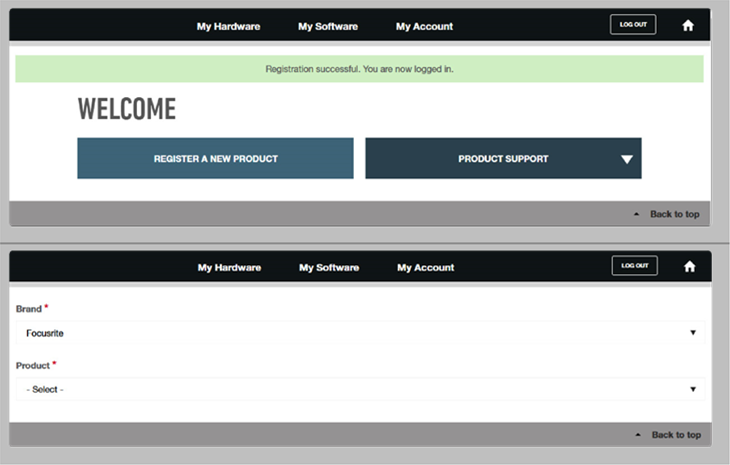Click the triangle icon on Product Support button
Viewport: 730px width, 465px height.
point(627,159)
